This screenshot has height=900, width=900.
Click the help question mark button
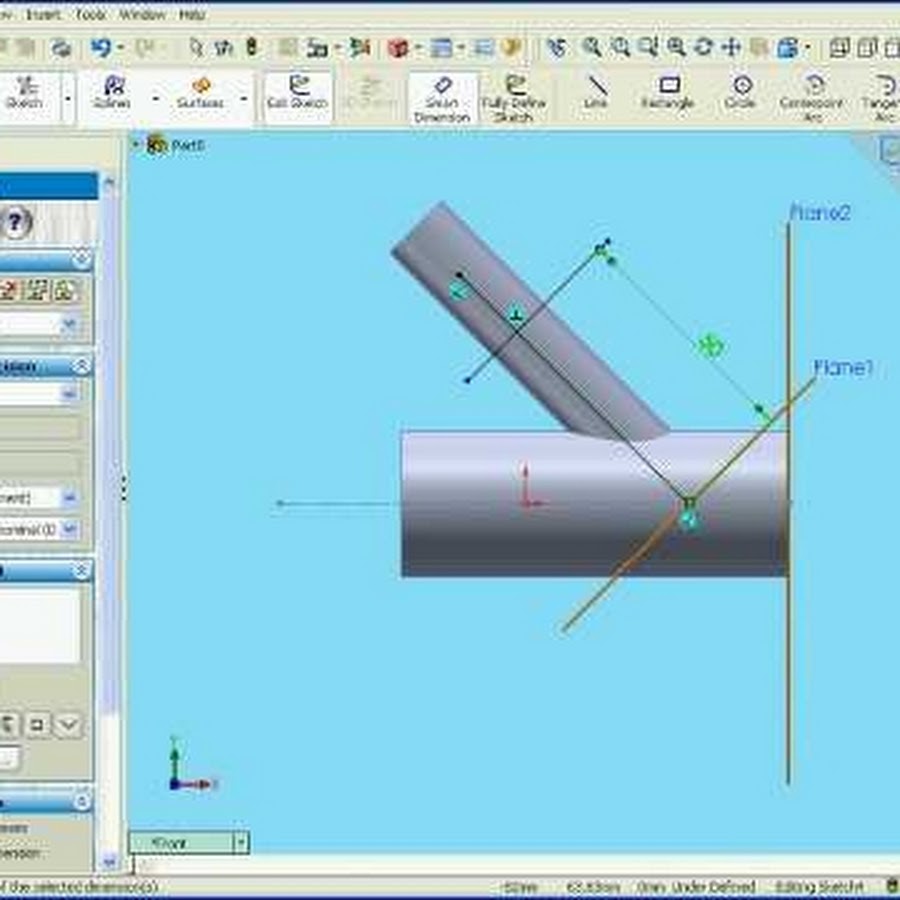14,224
